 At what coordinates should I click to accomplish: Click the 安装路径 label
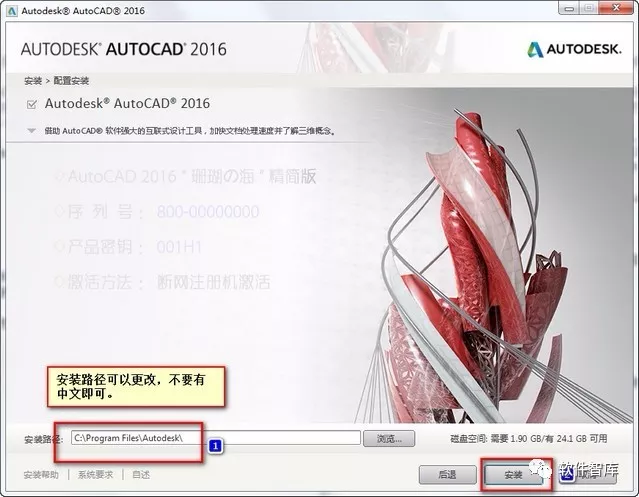[43, 439]
